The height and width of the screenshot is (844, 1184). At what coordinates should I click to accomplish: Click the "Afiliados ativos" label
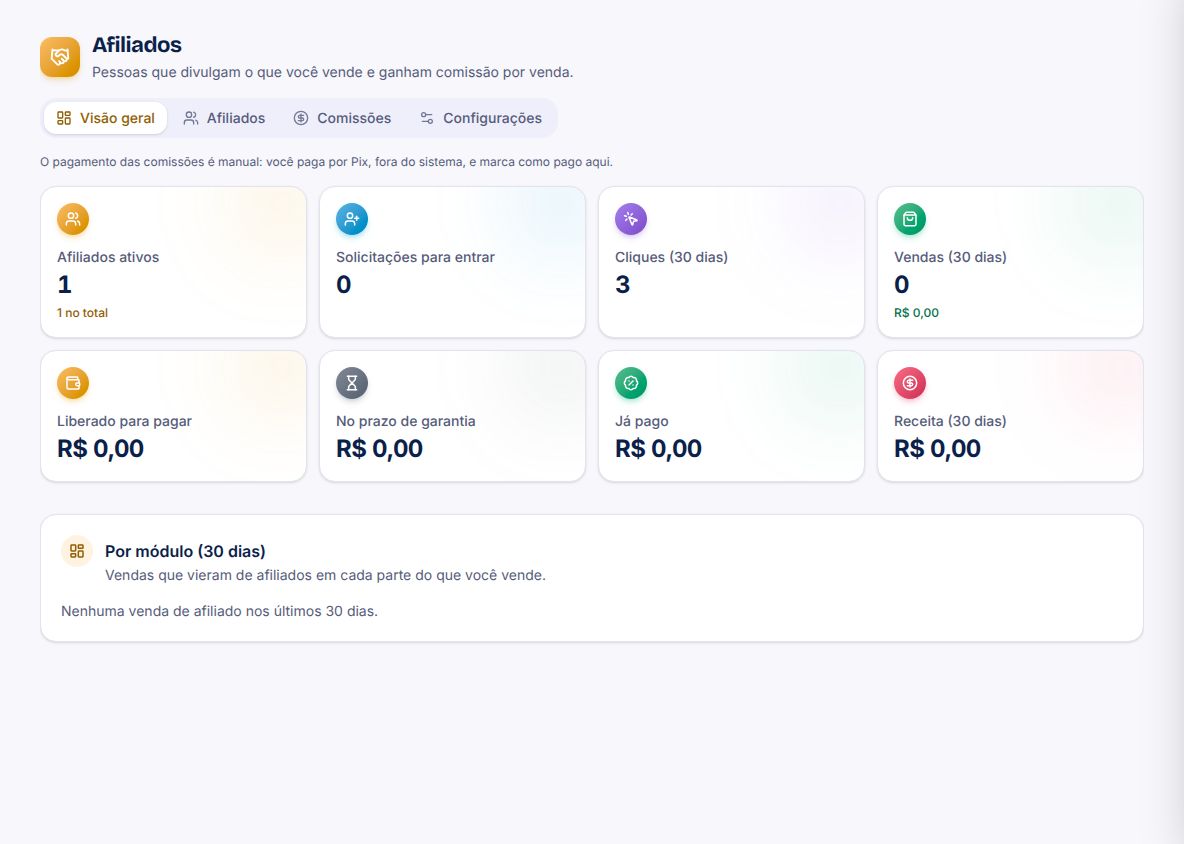(x=108, y=257)
